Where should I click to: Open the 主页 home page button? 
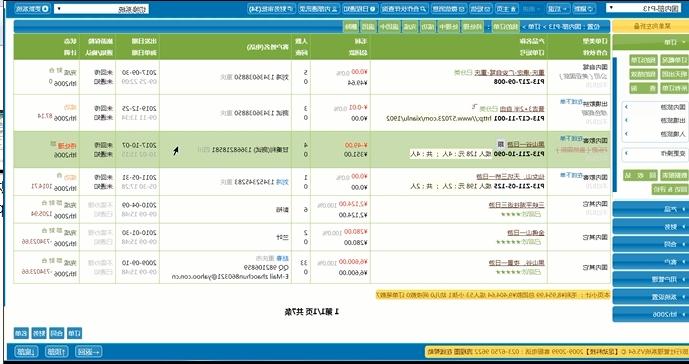pos(507,8)
